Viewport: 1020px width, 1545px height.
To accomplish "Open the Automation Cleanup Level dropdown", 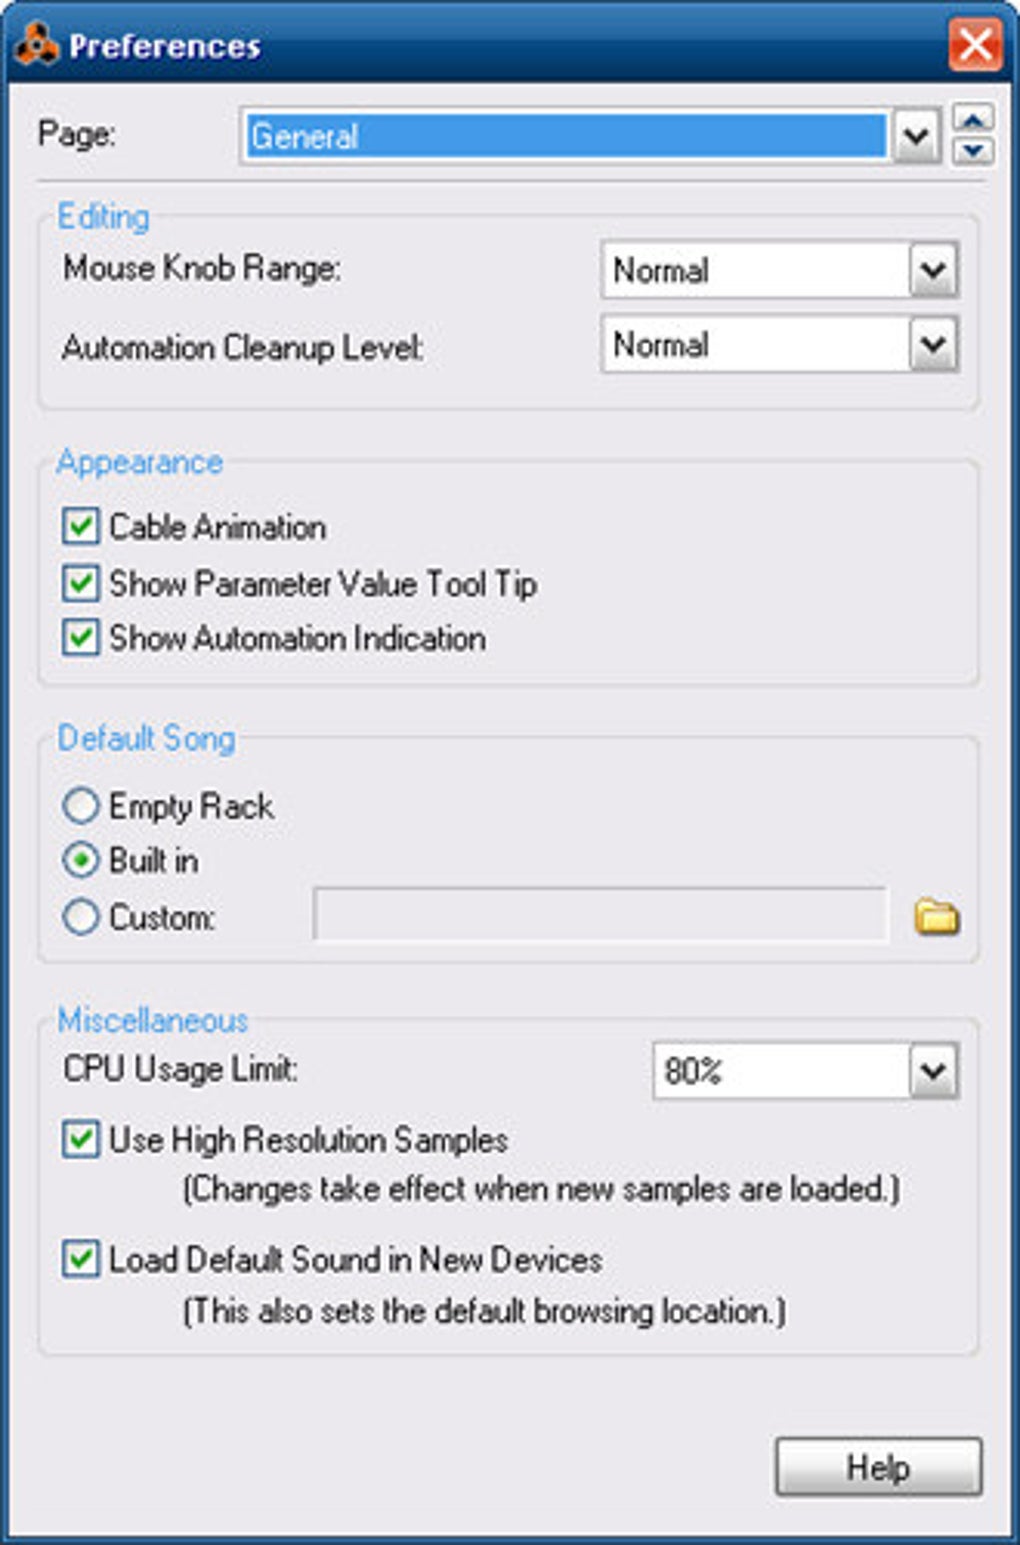I will [x=933, y=345].
